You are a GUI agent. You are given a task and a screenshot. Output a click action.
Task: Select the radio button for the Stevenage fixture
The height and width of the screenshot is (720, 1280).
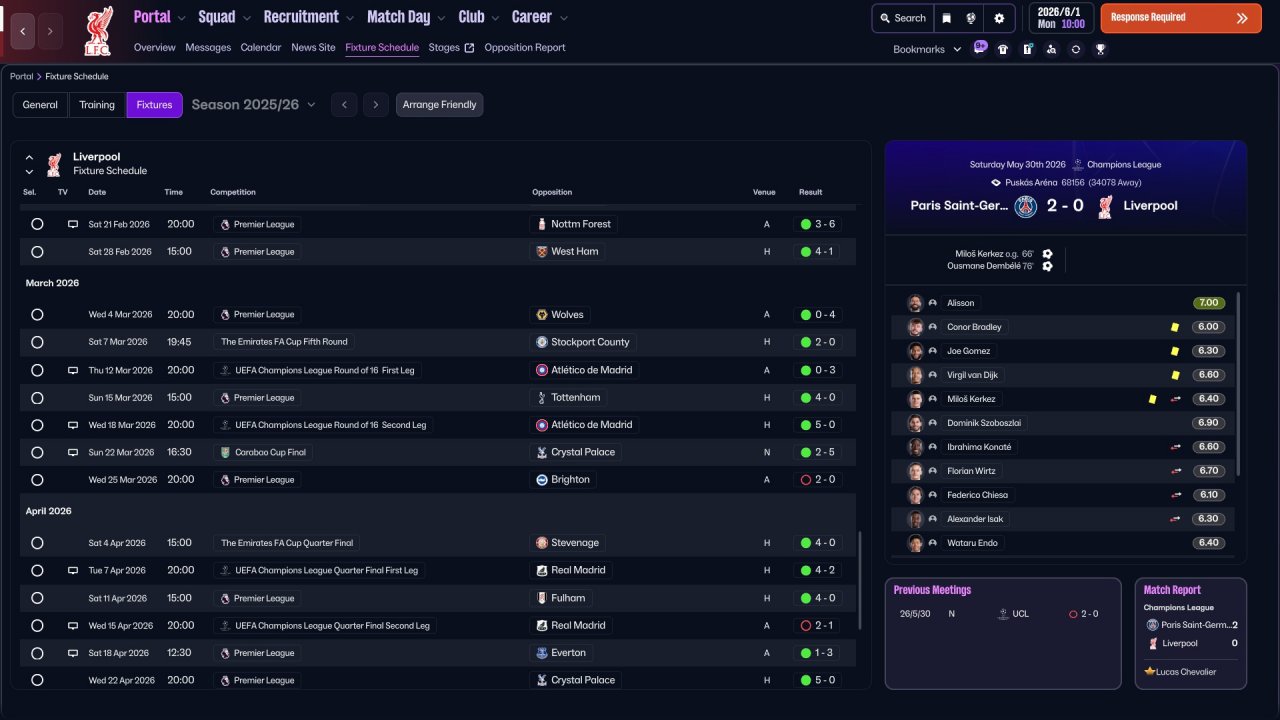click(x=37, y=543)
